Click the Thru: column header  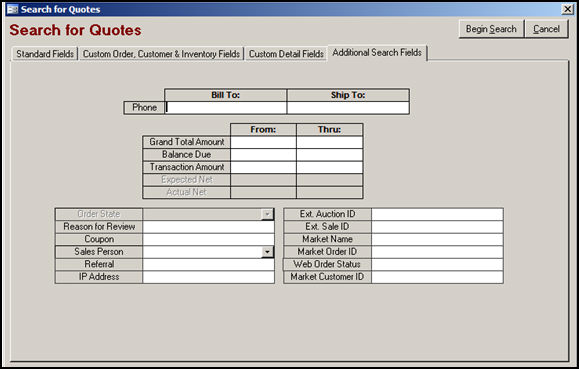click(329, 130)
